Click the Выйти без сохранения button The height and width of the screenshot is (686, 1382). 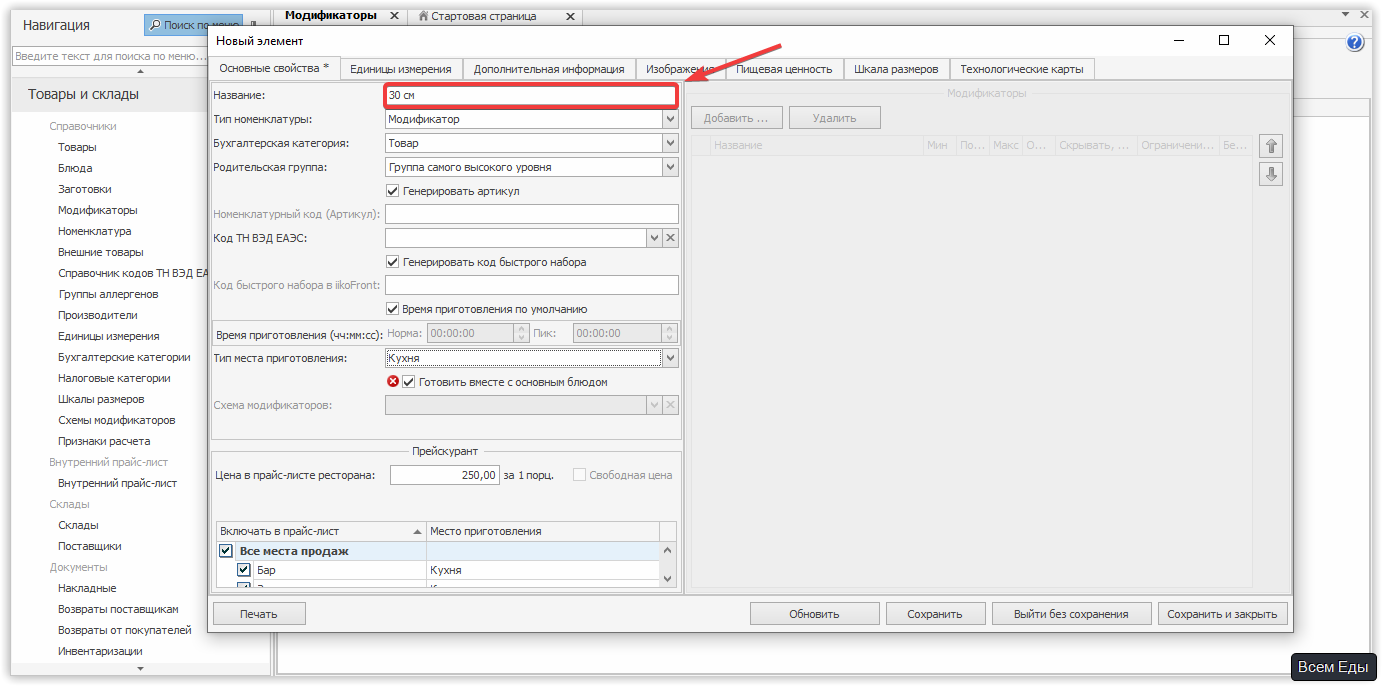coord(1071,614)
